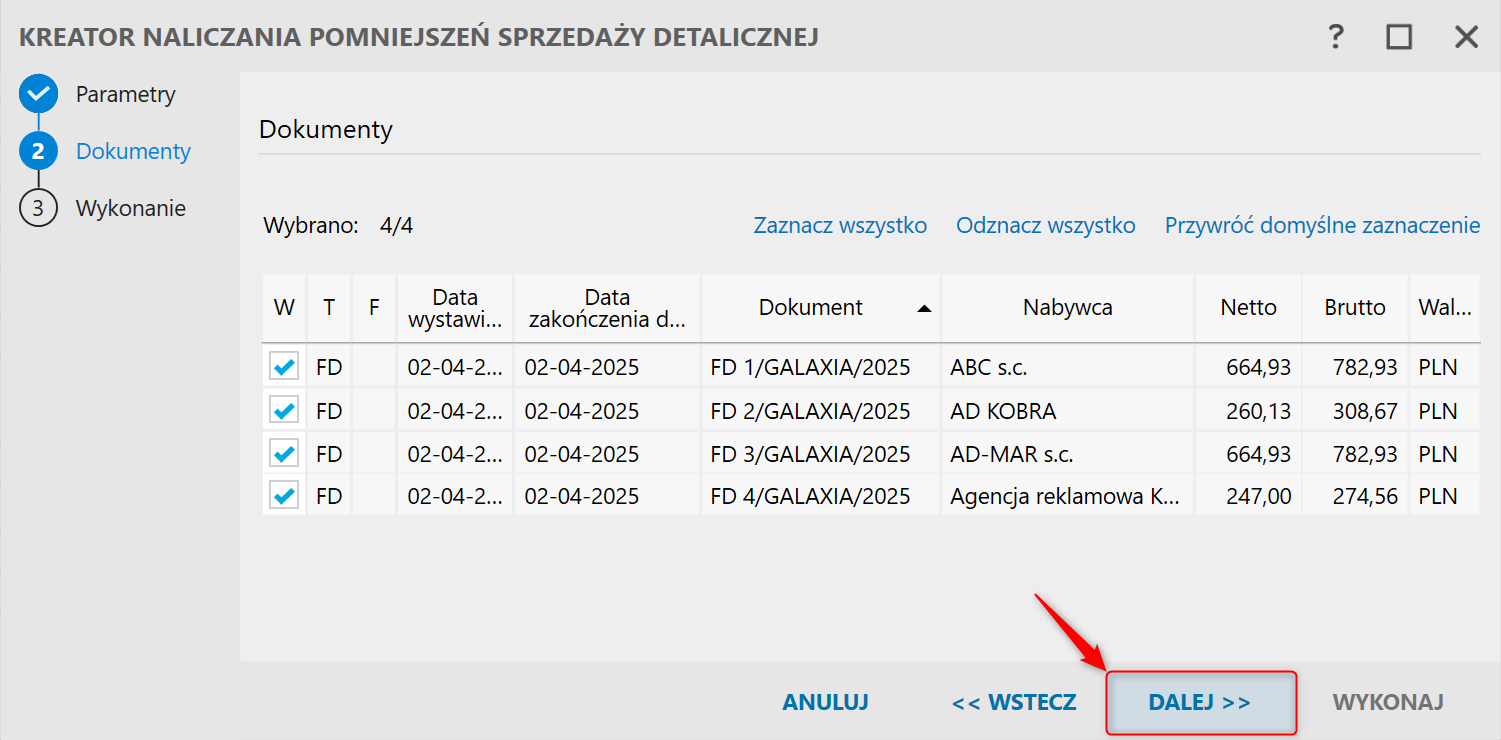Cancel the wizard with ANULUJ
Viewport: 1501px width, 740px height.
[825, 702]
